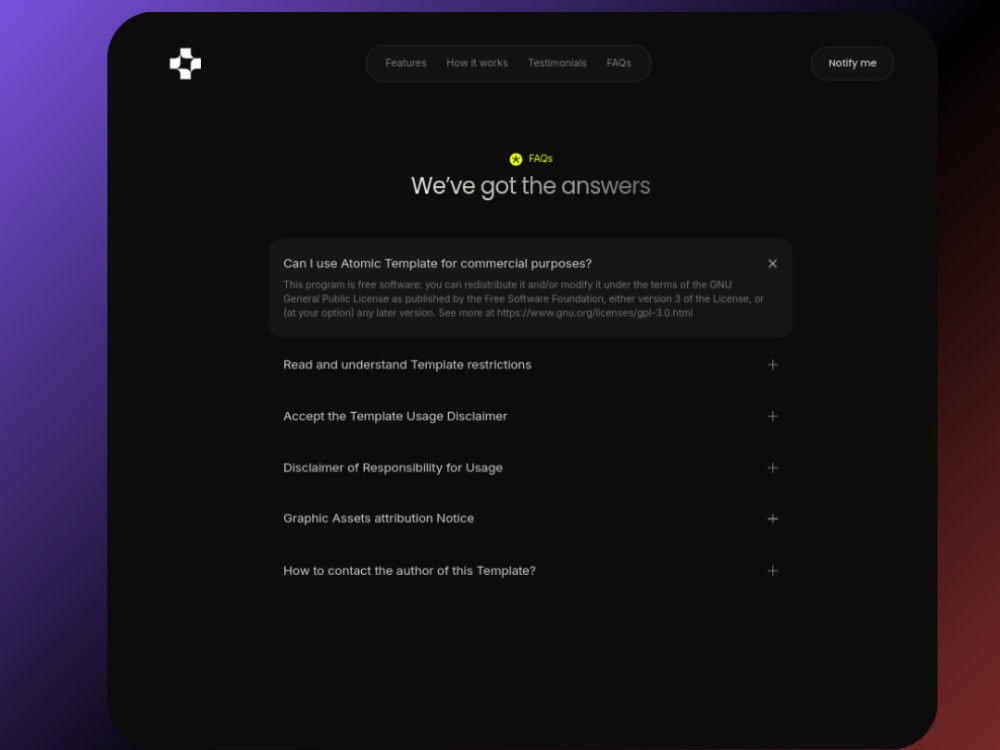The width and height of the screenshot is (1000, 750).
Task: Click plus icon for Responsibility for Usage
Action: coord(772,468)
